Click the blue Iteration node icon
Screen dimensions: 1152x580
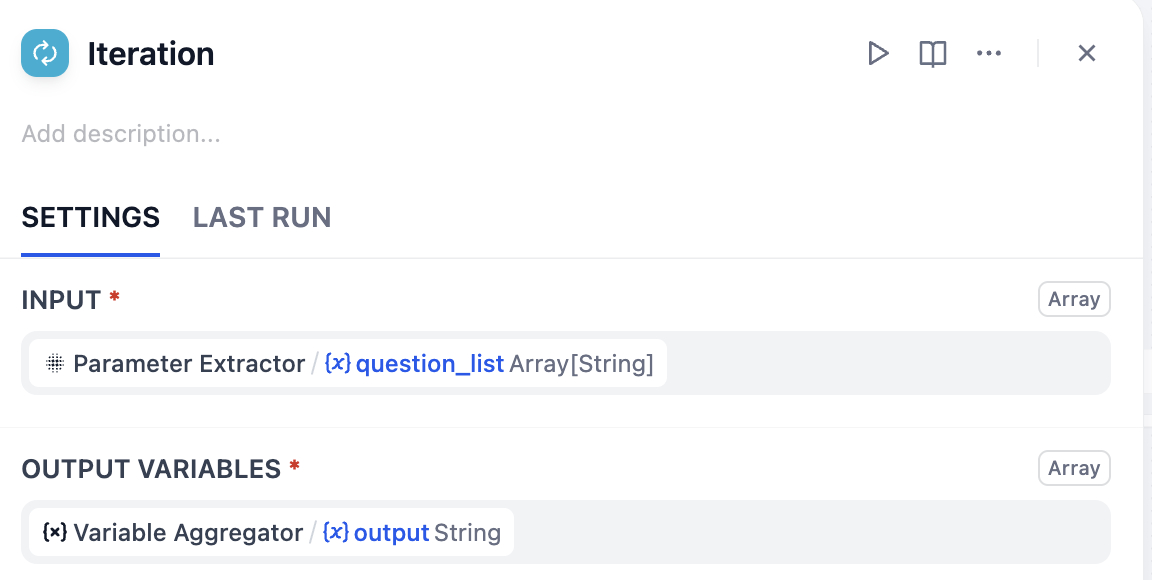coord(45,53)
